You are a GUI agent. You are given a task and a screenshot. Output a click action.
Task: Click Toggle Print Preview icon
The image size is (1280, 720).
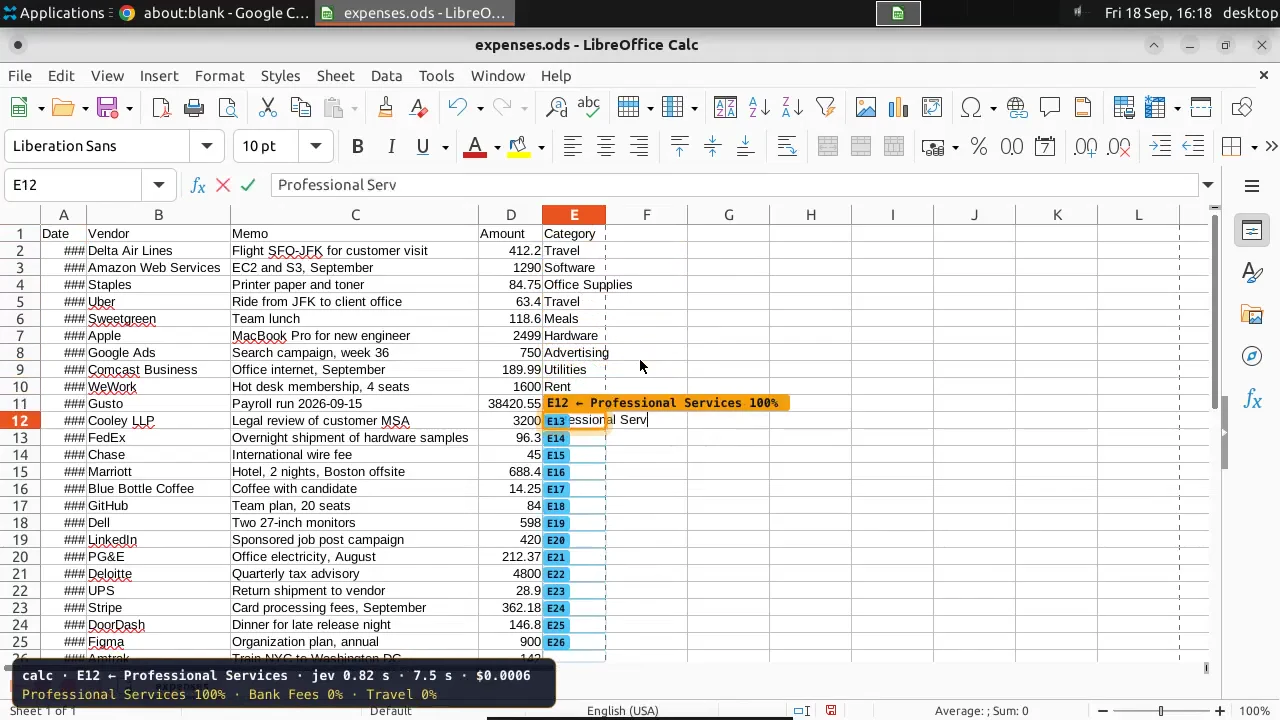[x=228, y=108]
